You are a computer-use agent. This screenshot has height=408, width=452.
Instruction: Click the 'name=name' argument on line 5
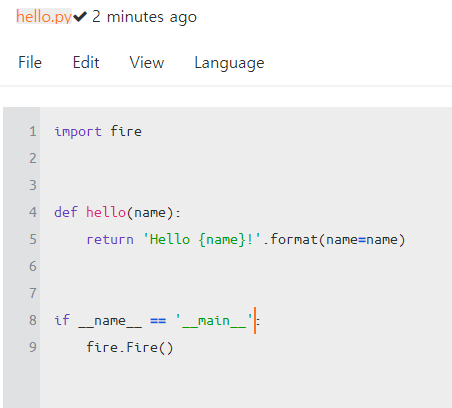click(x=362, y=240)
